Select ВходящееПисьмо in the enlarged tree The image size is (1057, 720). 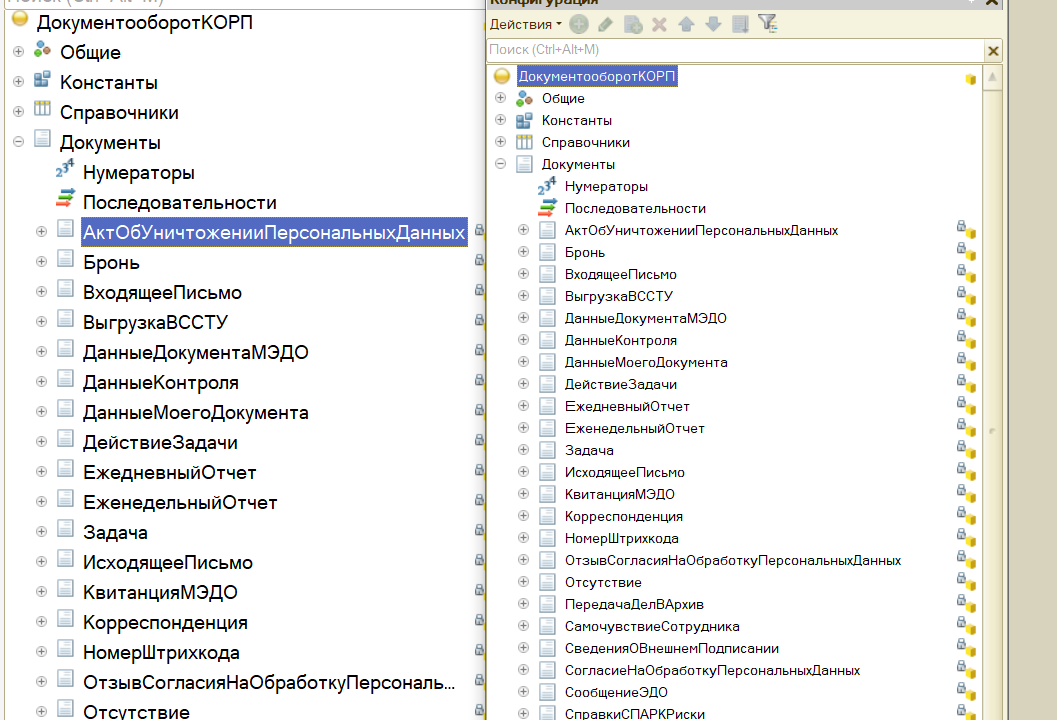pyautogui.click(x=162, y=293)
